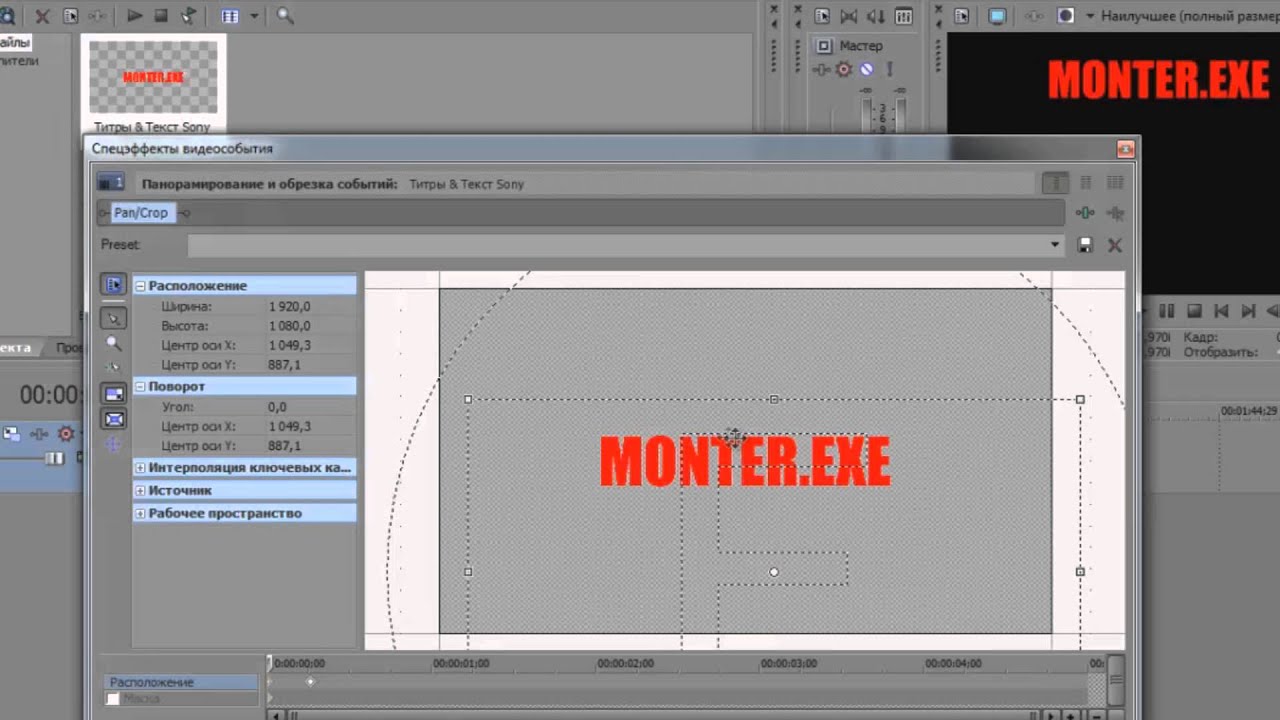Toggle Lock Aspect Ratio icon
The width and height of the screenshot is (1280, 720).
coord(114,394)
